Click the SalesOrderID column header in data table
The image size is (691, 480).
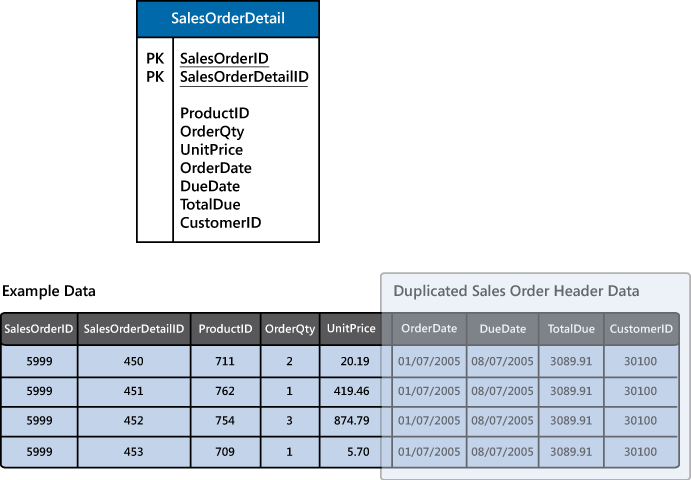point(39,329)
